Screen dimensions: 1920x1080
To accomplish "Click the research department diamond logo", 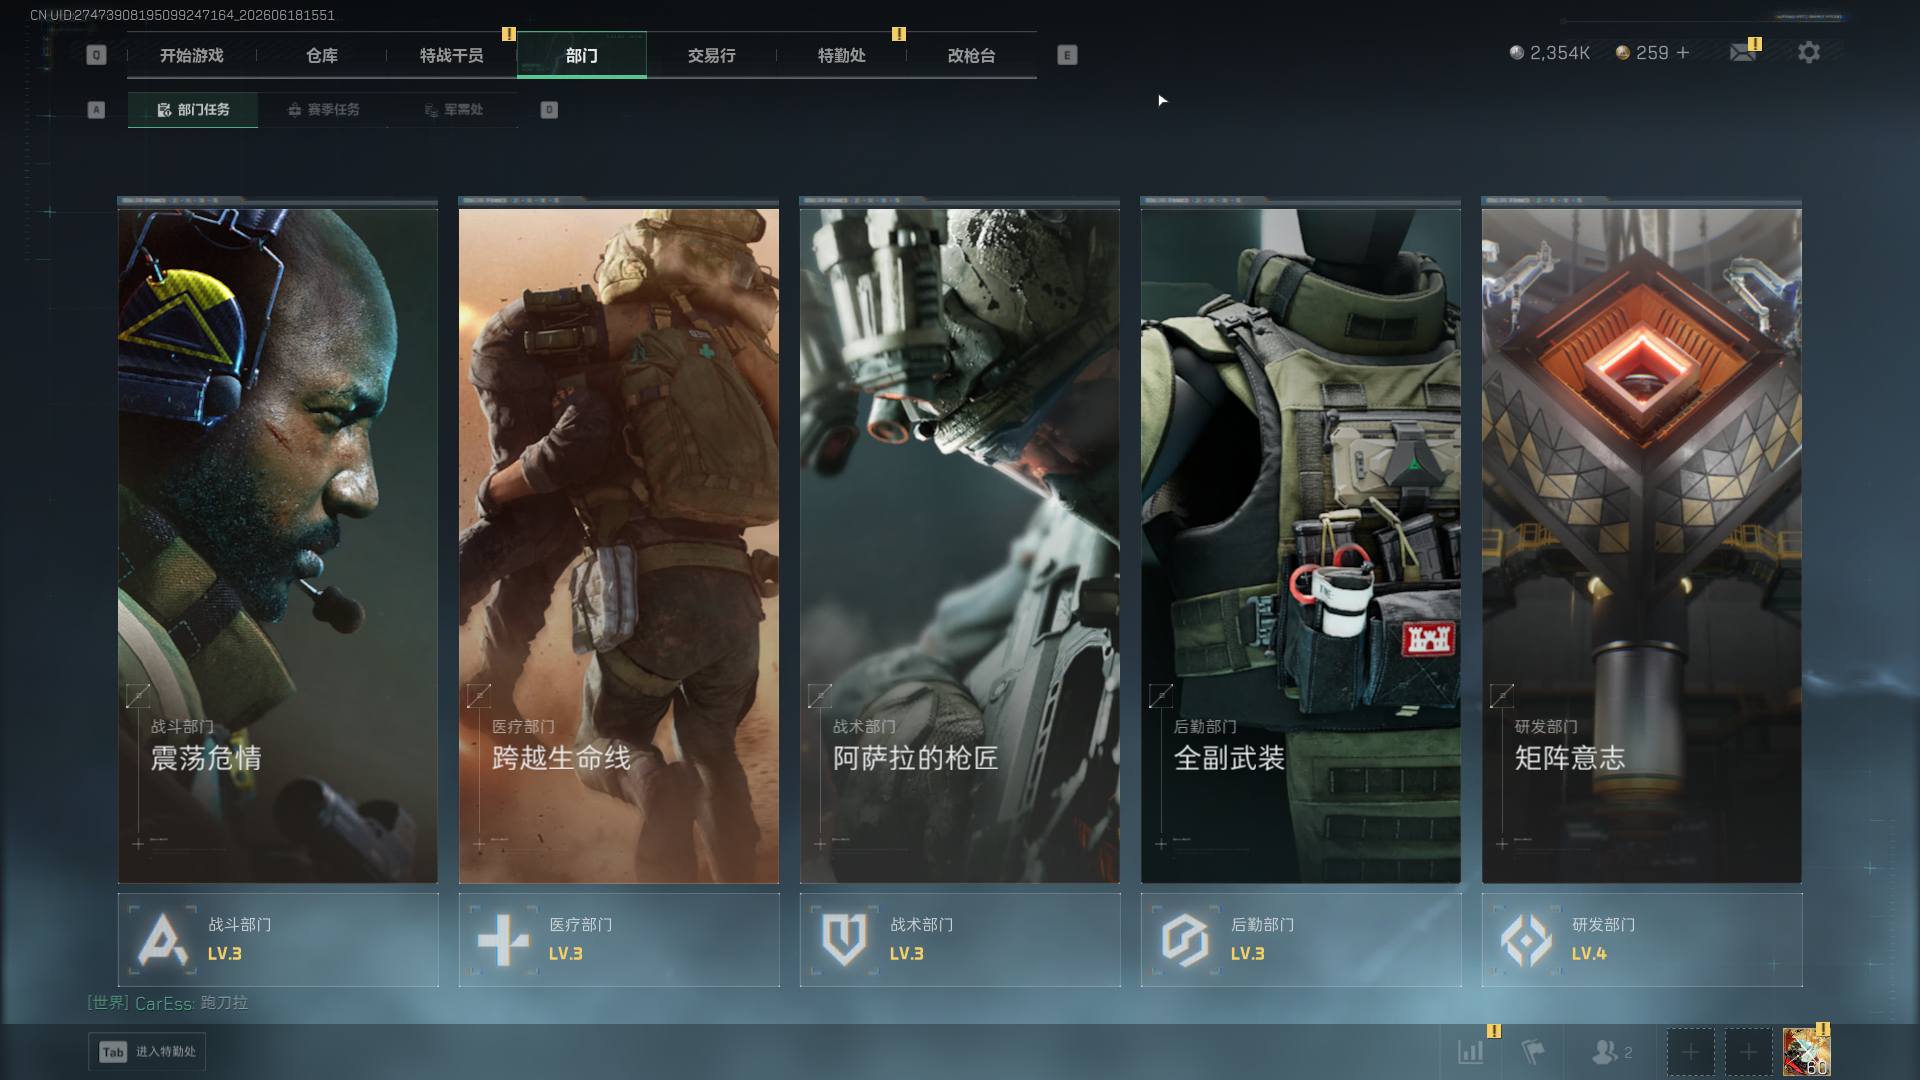I will click(x=1526, y=940).
